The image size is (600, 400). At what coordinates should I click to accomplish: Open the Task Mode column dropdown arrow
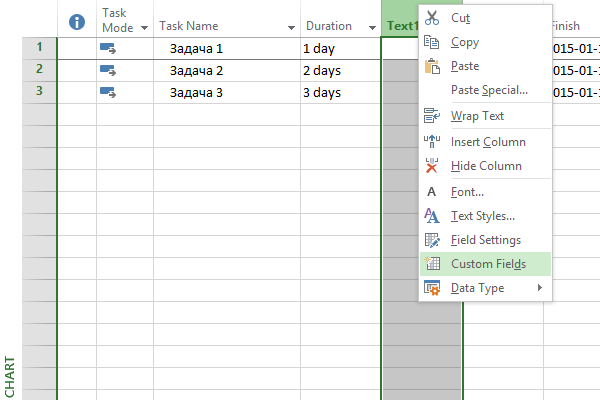click(x=143, y=27)
